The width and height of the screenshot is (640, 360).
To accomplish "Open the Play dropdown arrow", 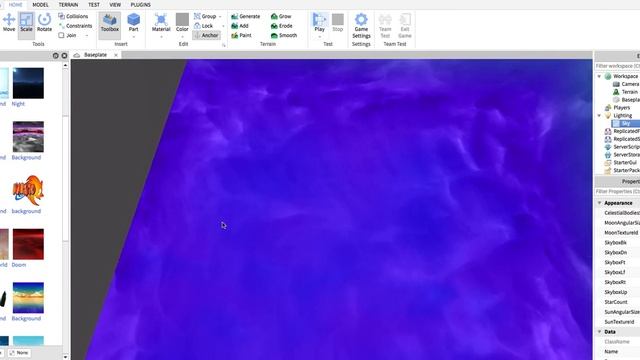I will click(320, 37).
